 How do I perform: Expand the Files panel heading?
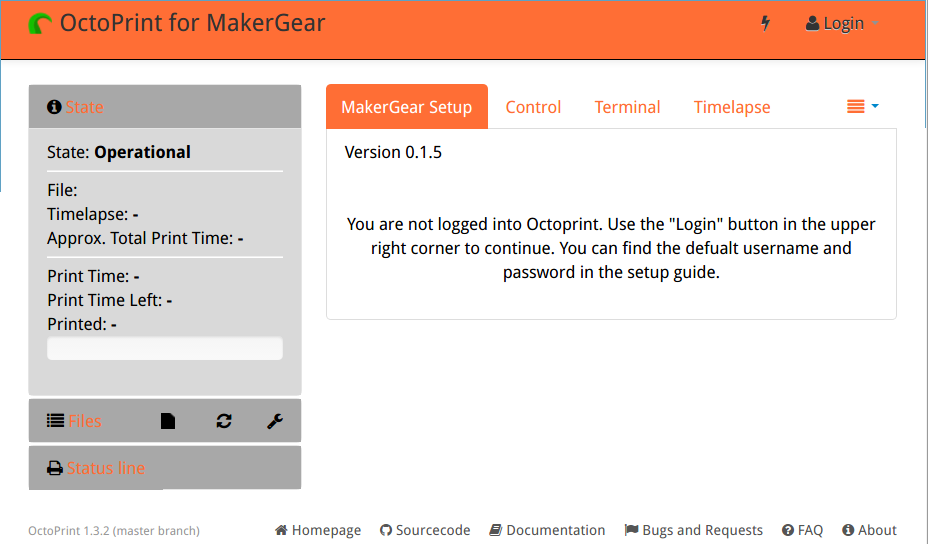point(85,421)
